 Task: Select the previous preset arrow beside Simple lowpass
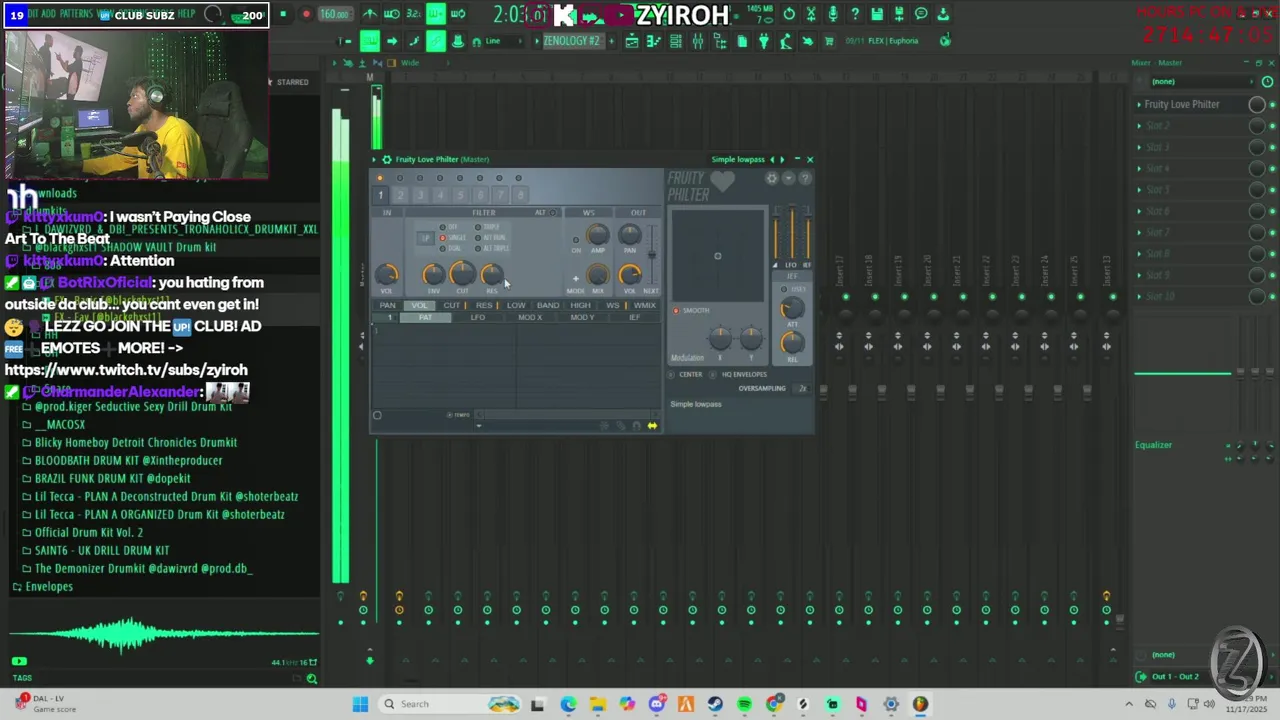[772, 159]
